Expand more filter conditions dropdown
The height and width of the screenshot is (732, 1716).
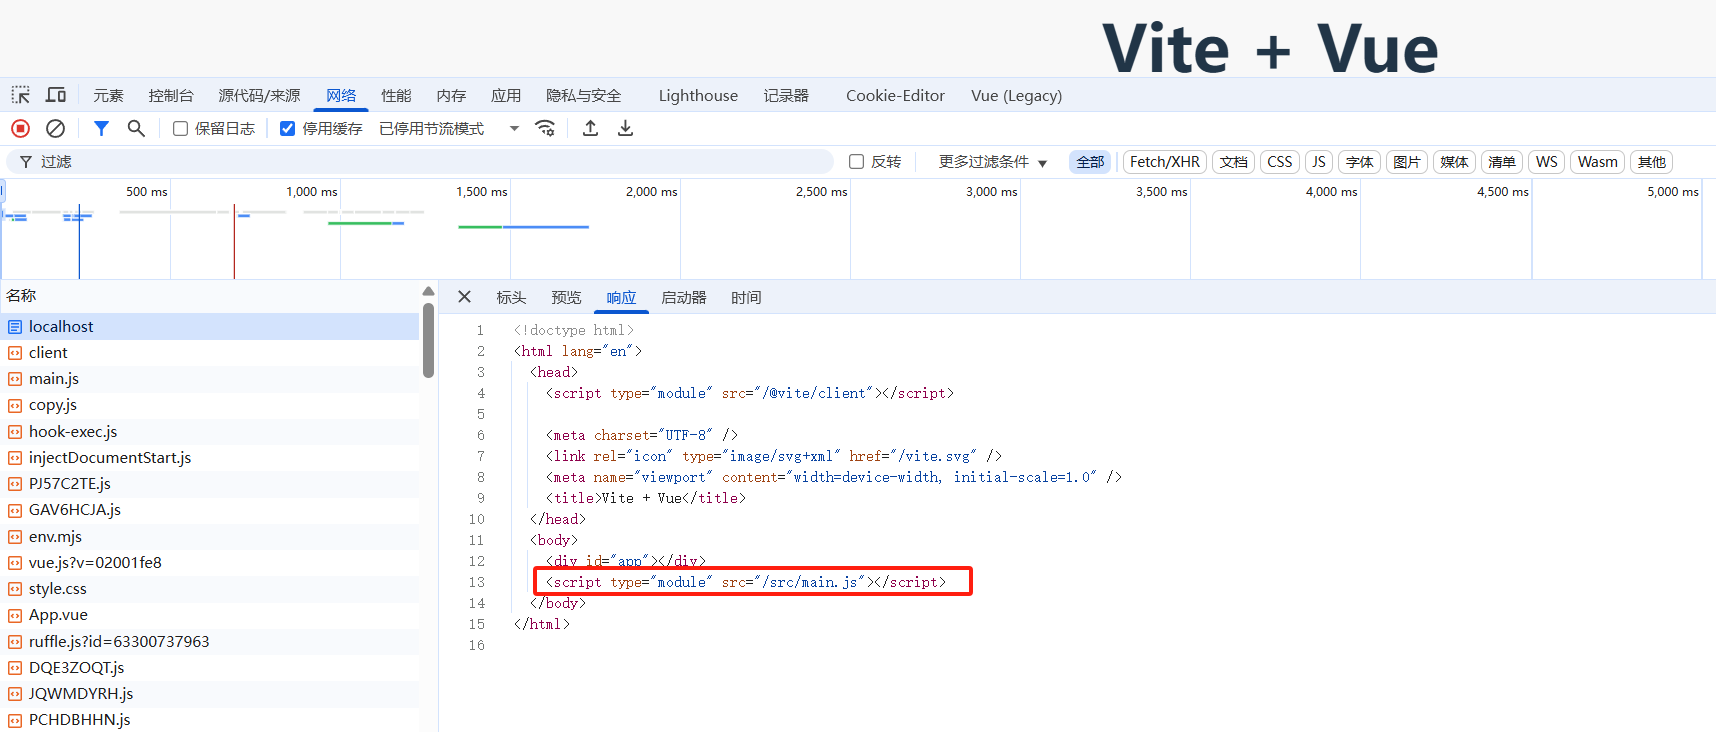pos(992,161)
